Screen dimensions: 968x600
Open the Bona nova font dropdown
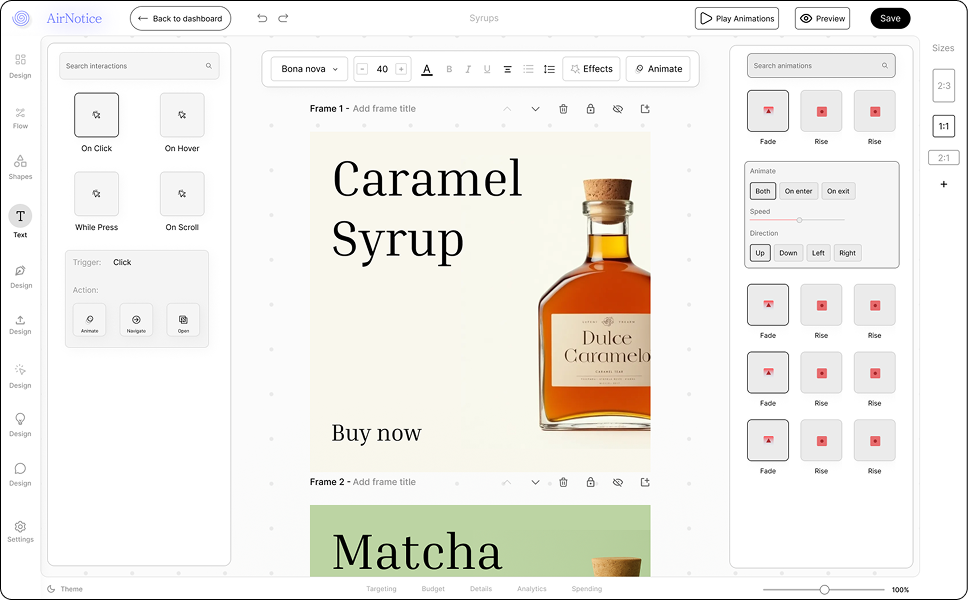[308, 68]
